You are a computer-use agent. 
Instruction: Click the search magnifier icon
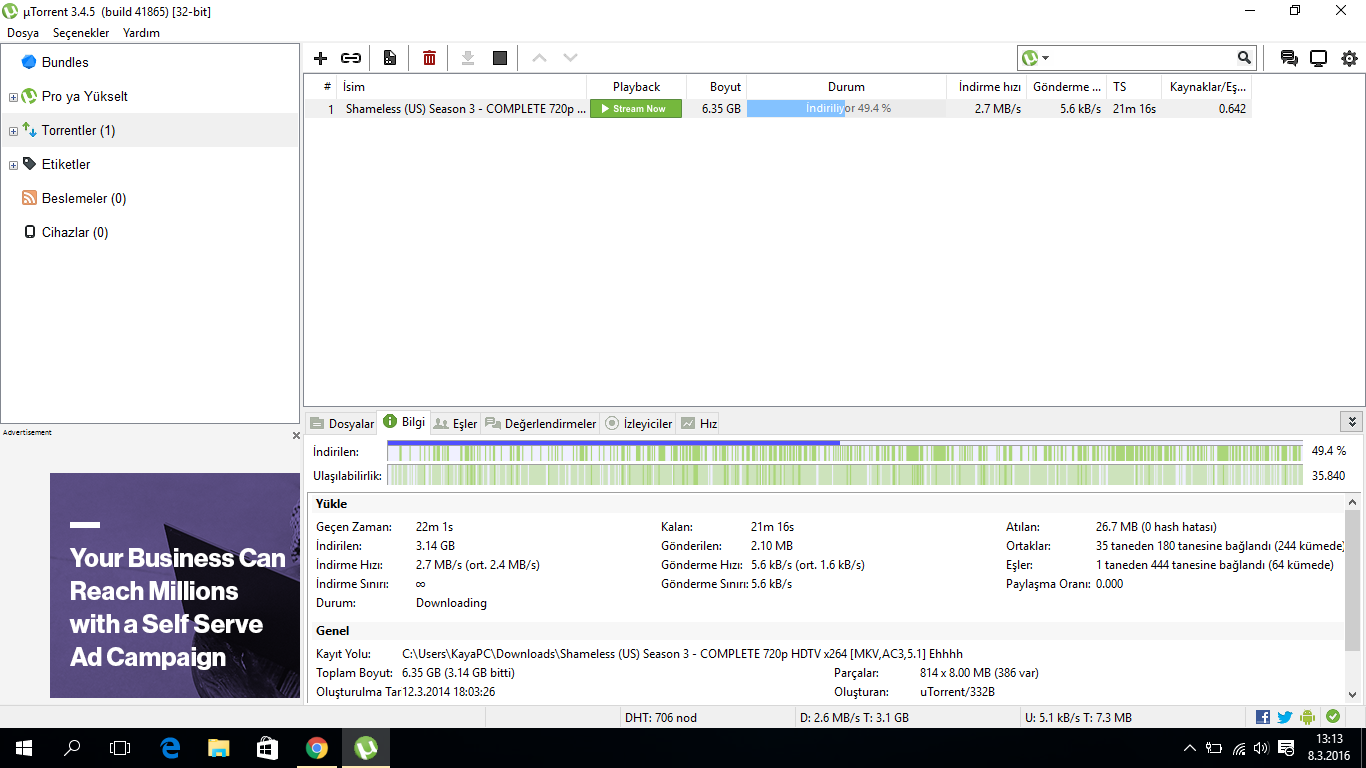(1244, 58)
